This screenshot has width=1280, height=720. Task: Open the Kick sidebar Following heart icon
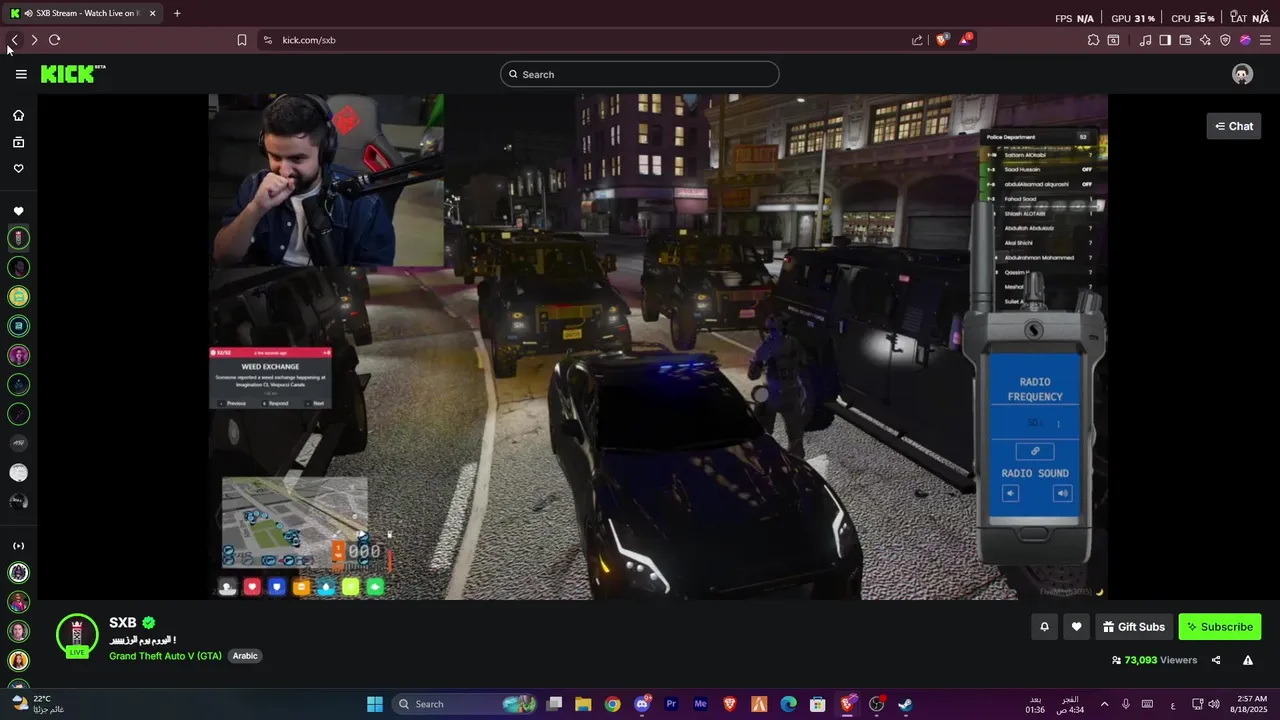click(18, 168)
